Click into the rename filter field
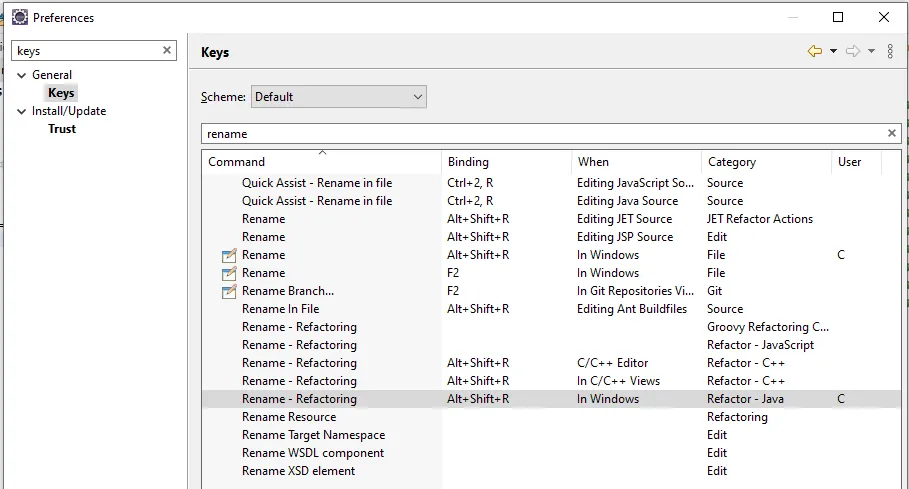The image size is (909, 489). pos(540,133)
